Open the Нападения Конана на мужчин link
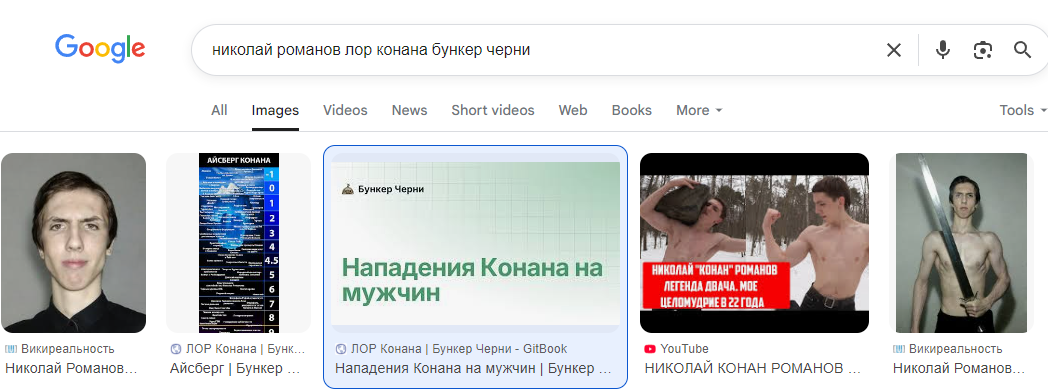This screenshot has height=390, width=1048. click(473, 368)
